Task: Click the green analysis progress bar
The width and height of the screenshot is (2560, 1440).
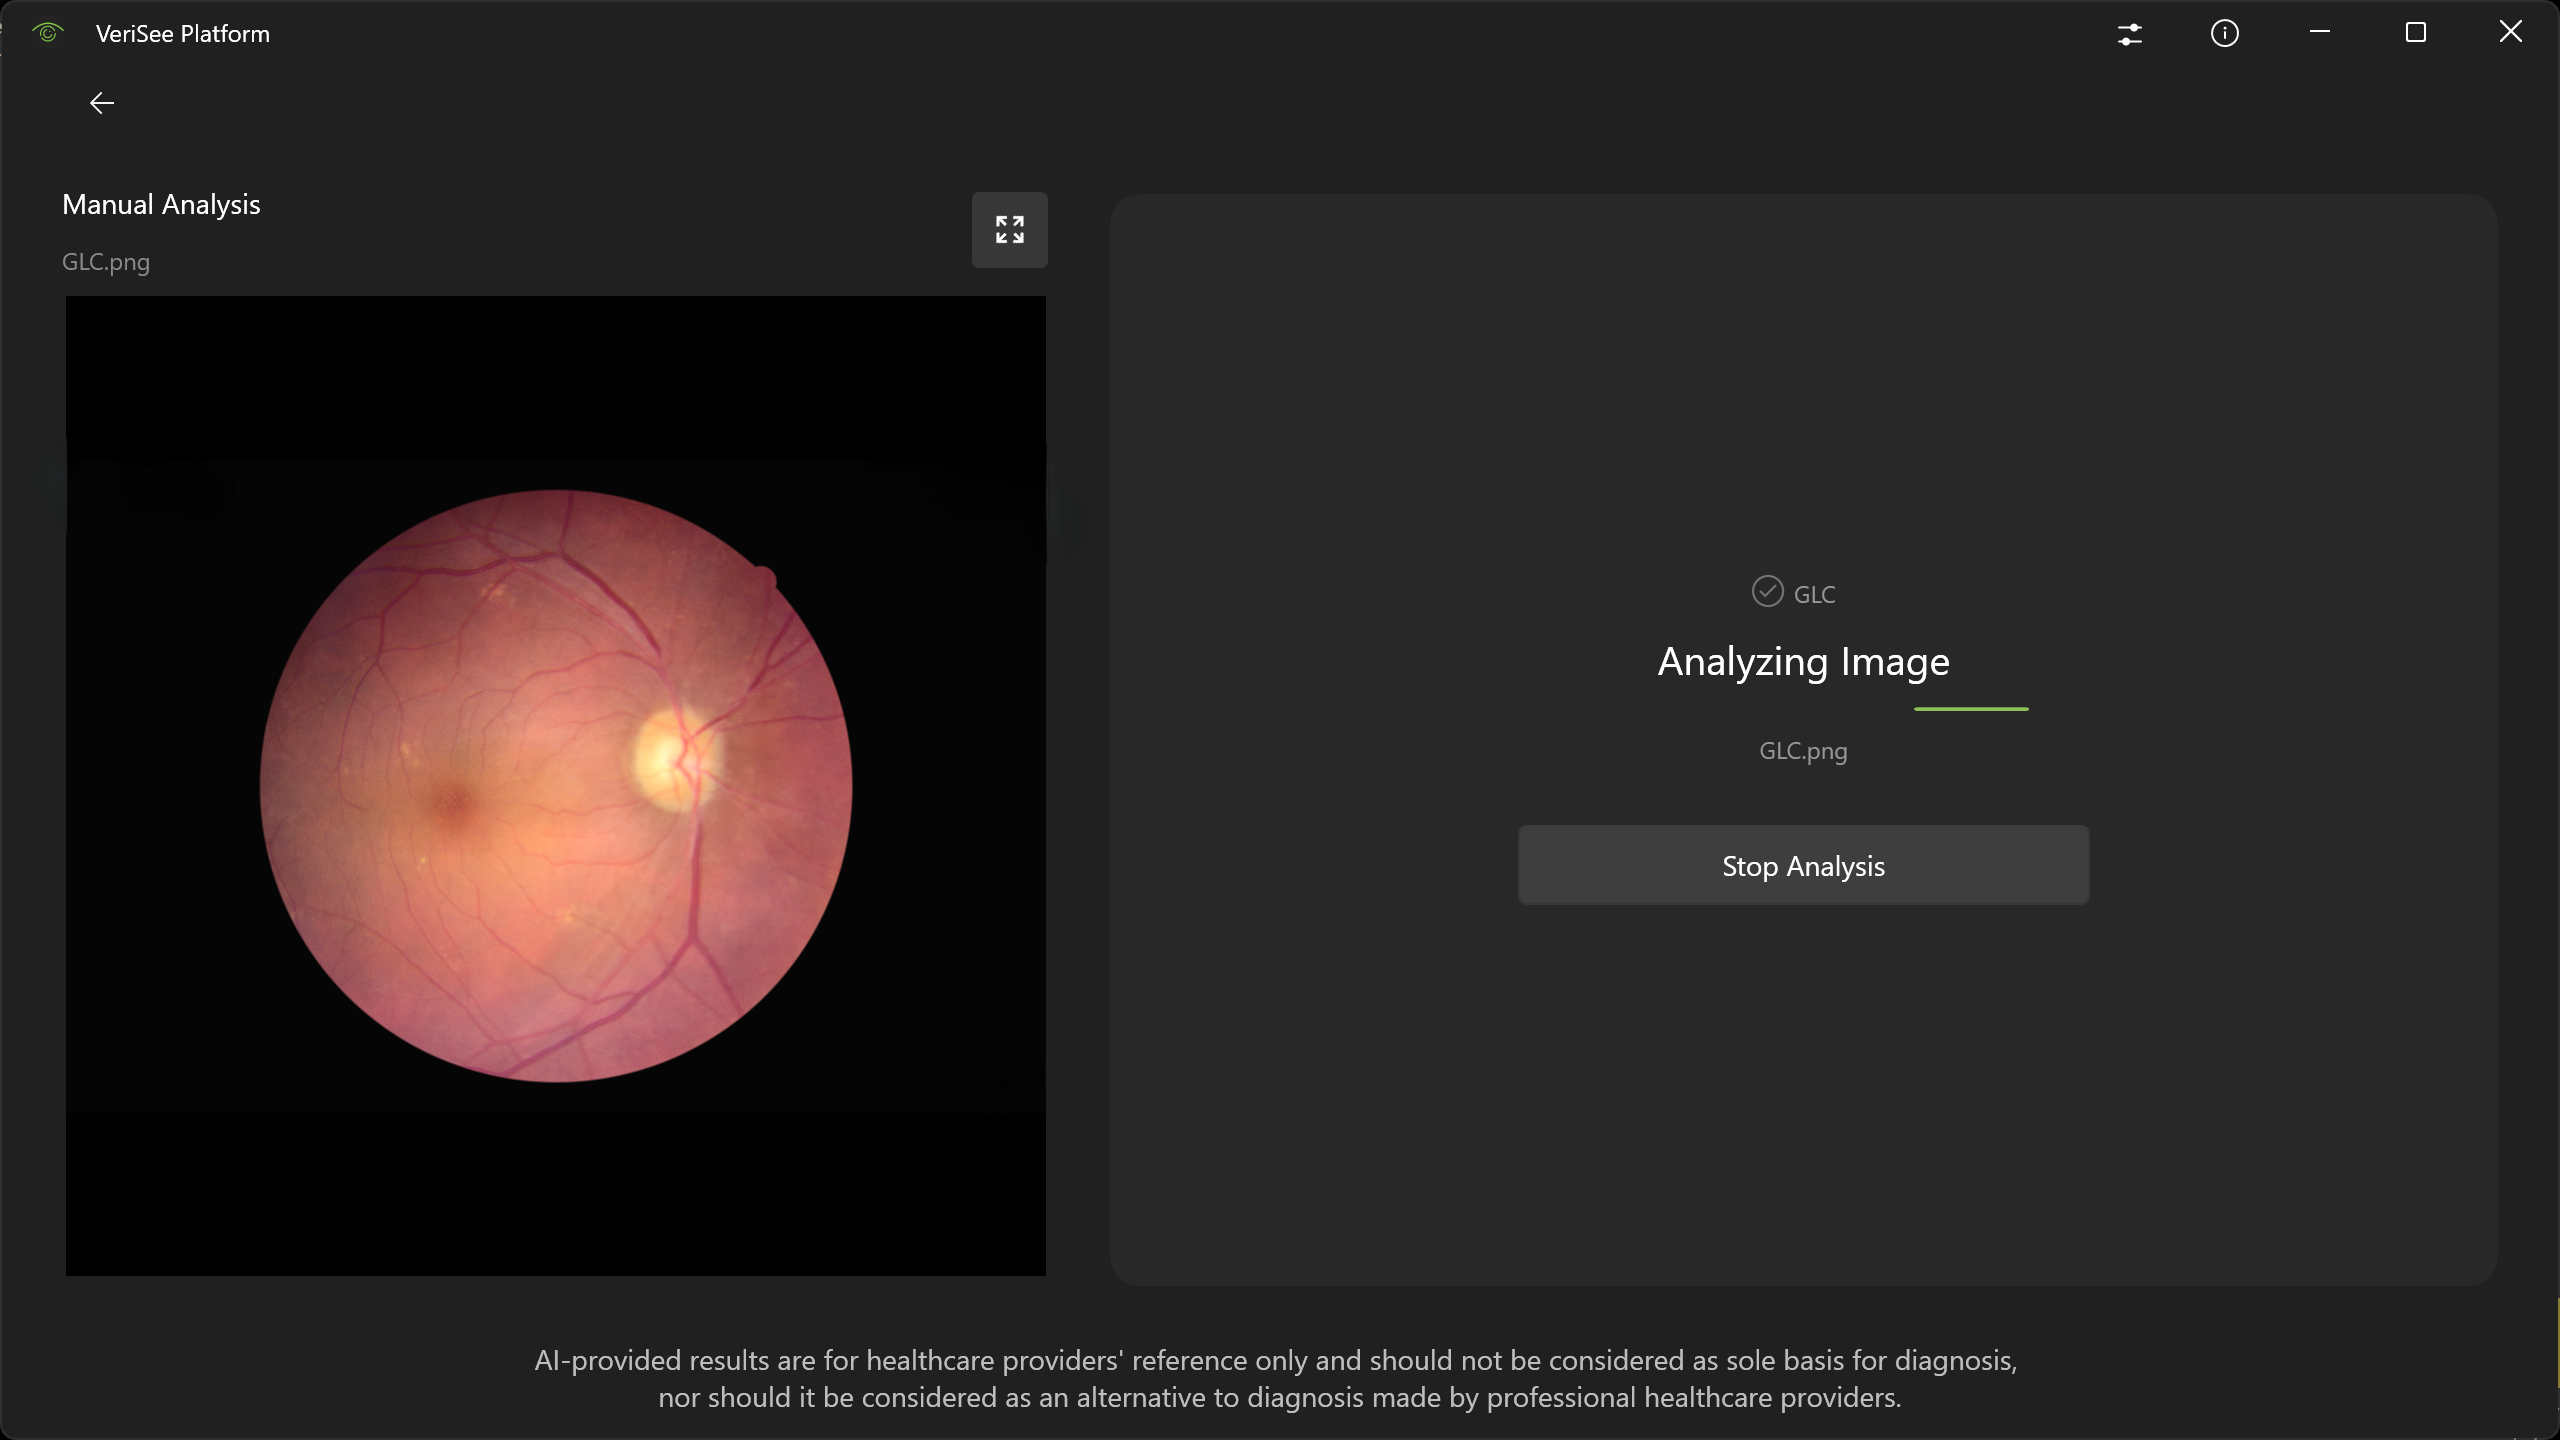Action: 1970,709
